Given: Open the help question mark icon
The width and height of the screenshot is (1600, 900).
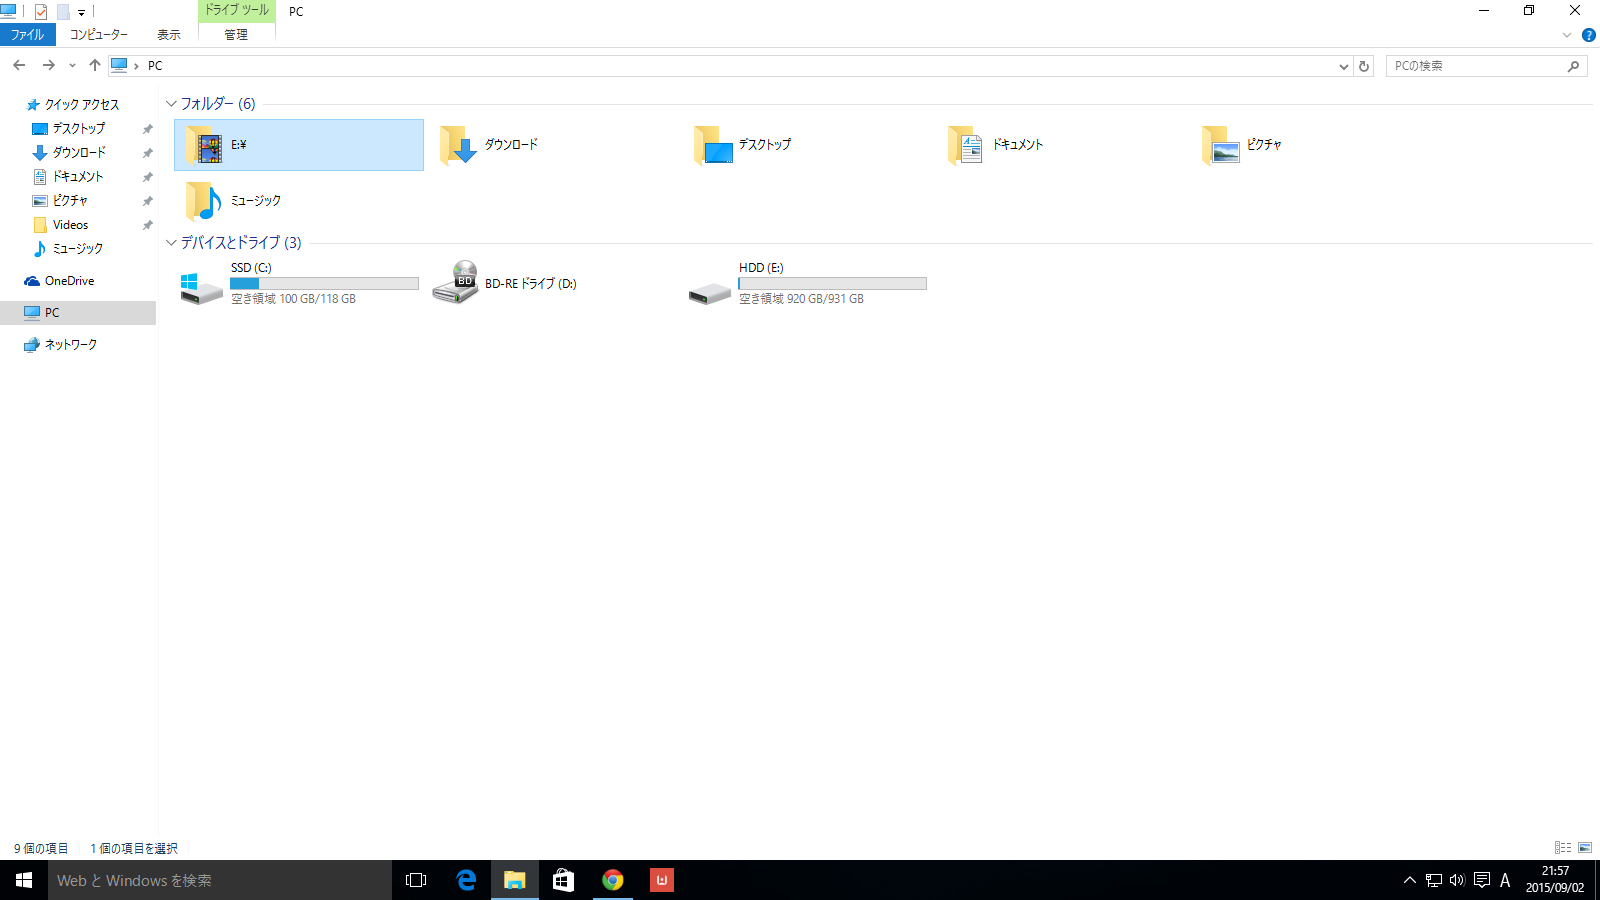Looking at the screenshot, I should pos(1588,35).
